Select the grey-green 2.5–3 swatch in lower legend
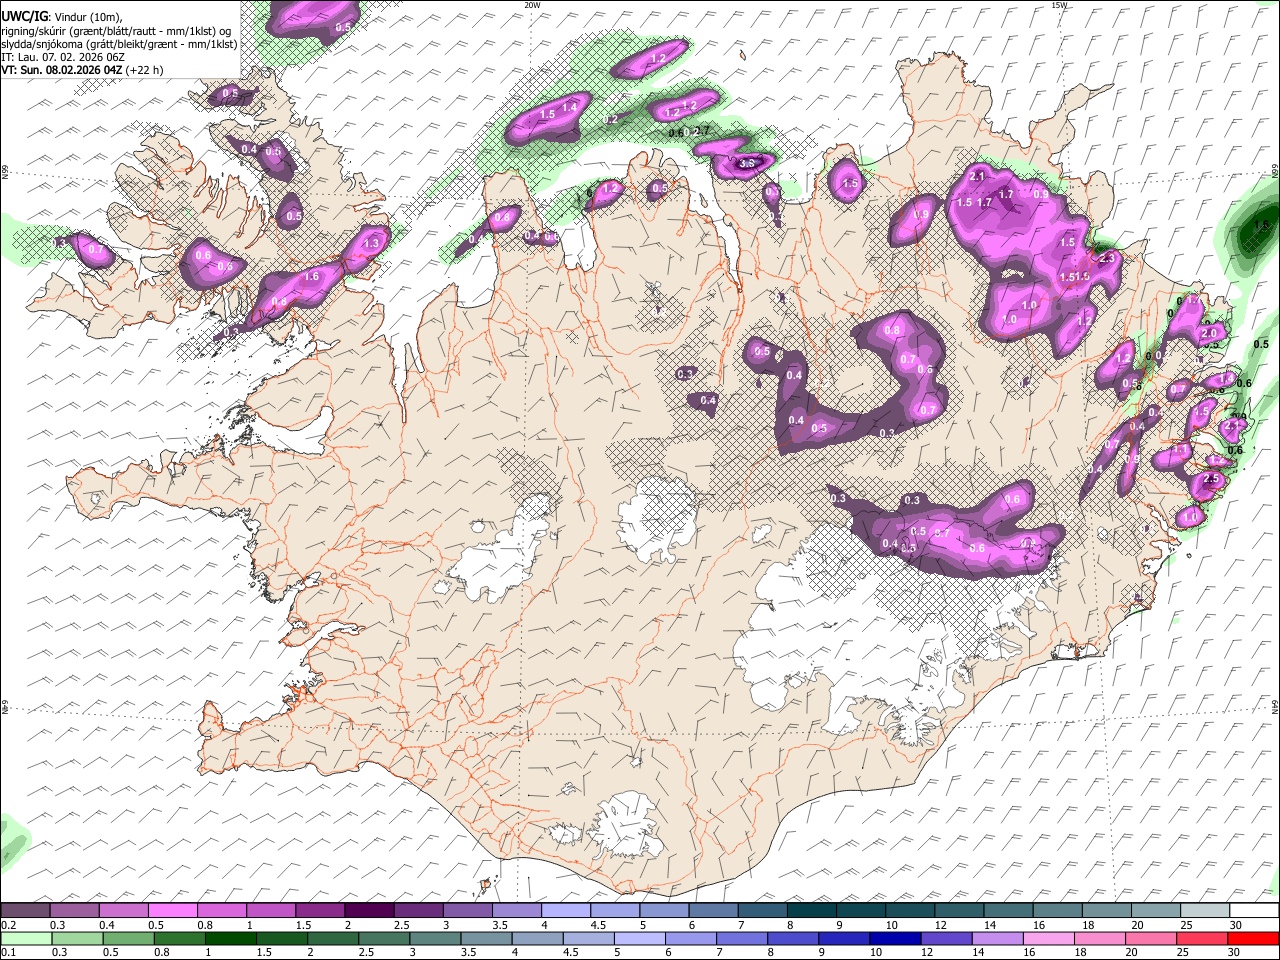The height and width of the screenshot is (960, 1280). click(386, 938)
